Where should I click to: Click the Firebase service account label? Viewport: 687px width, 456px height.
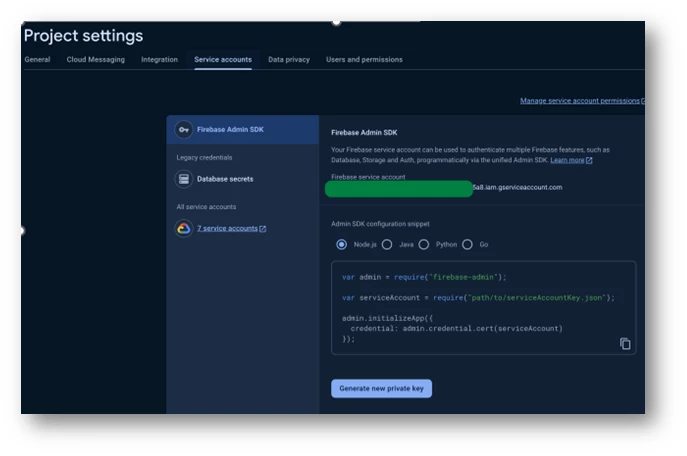[368, 177]
